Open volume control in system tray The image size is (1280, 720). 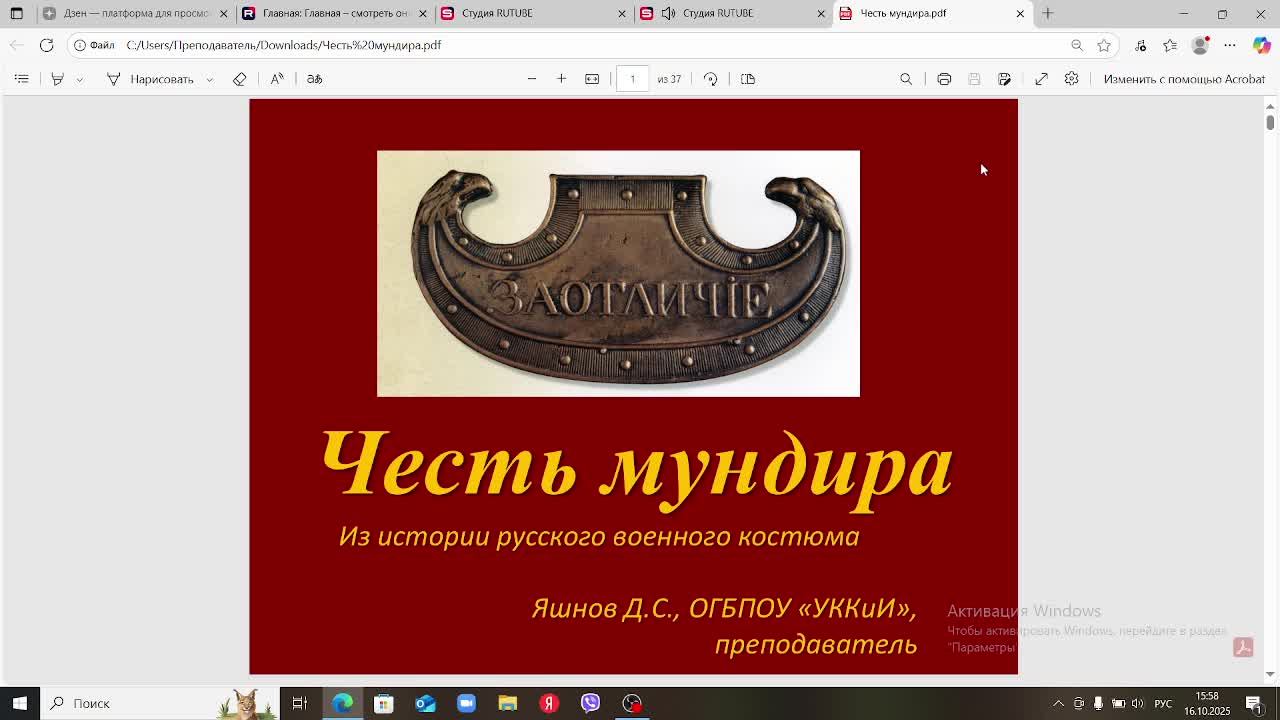(x=1137, y=703)
